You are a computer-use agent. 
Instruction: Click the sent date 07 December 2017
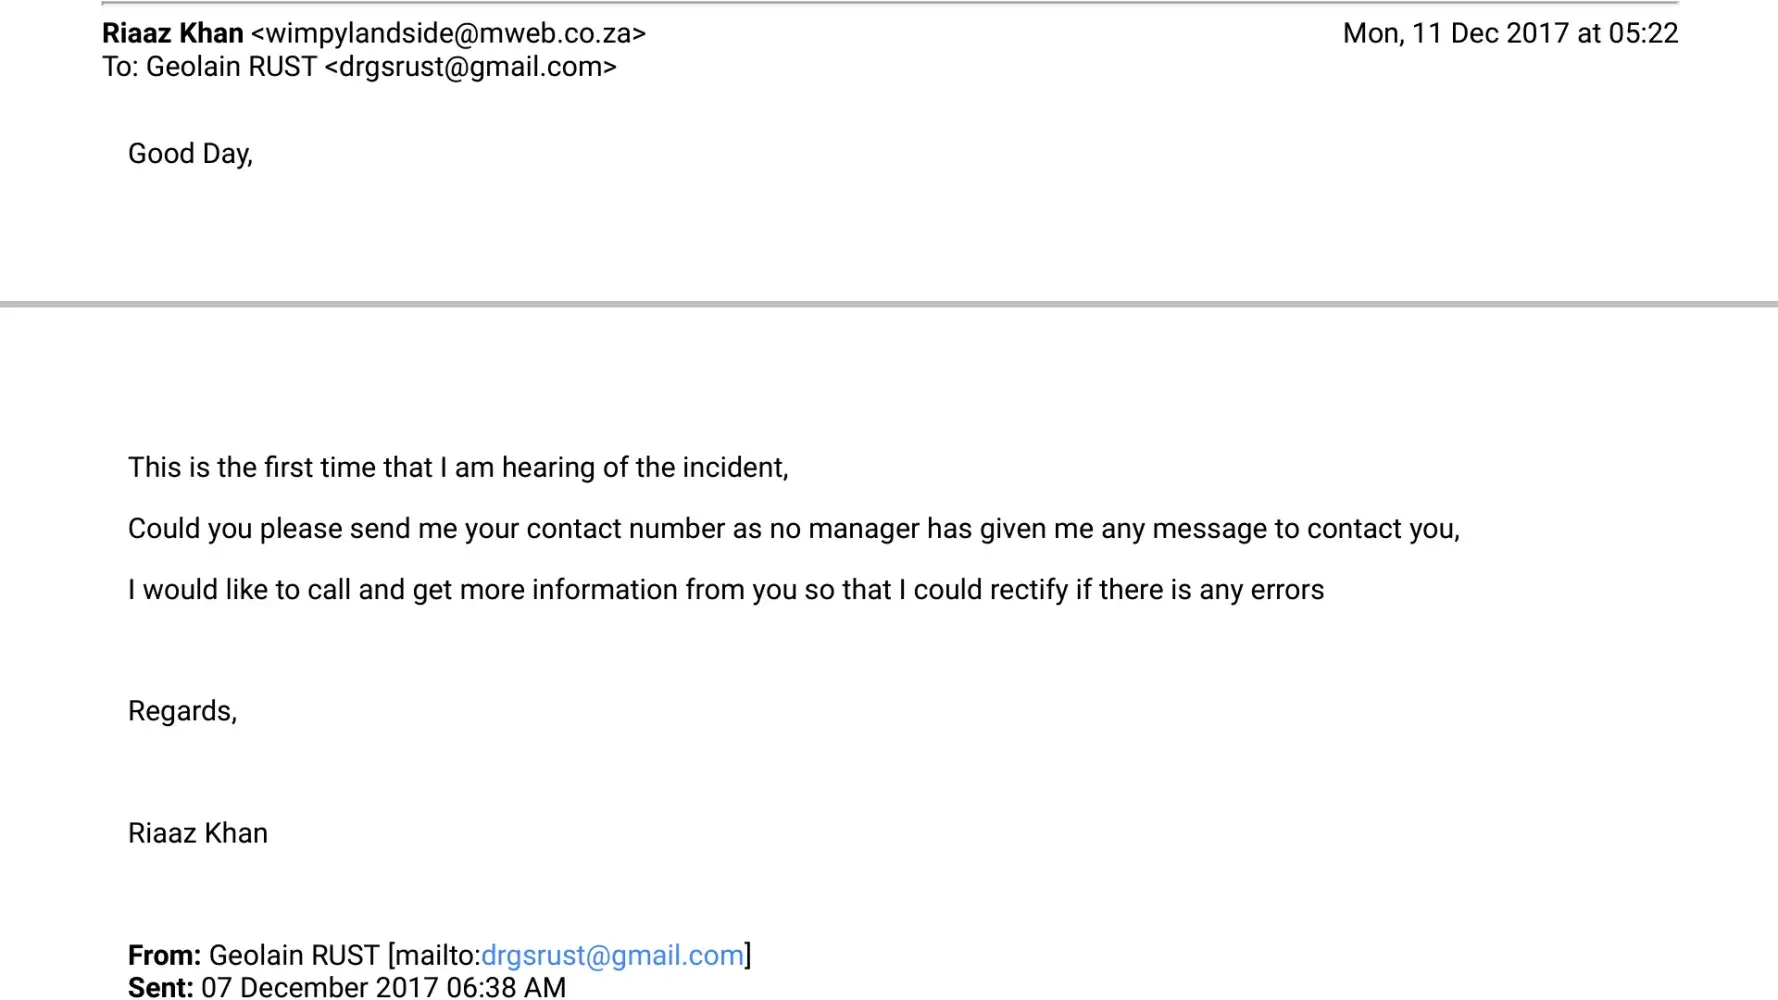320,987
